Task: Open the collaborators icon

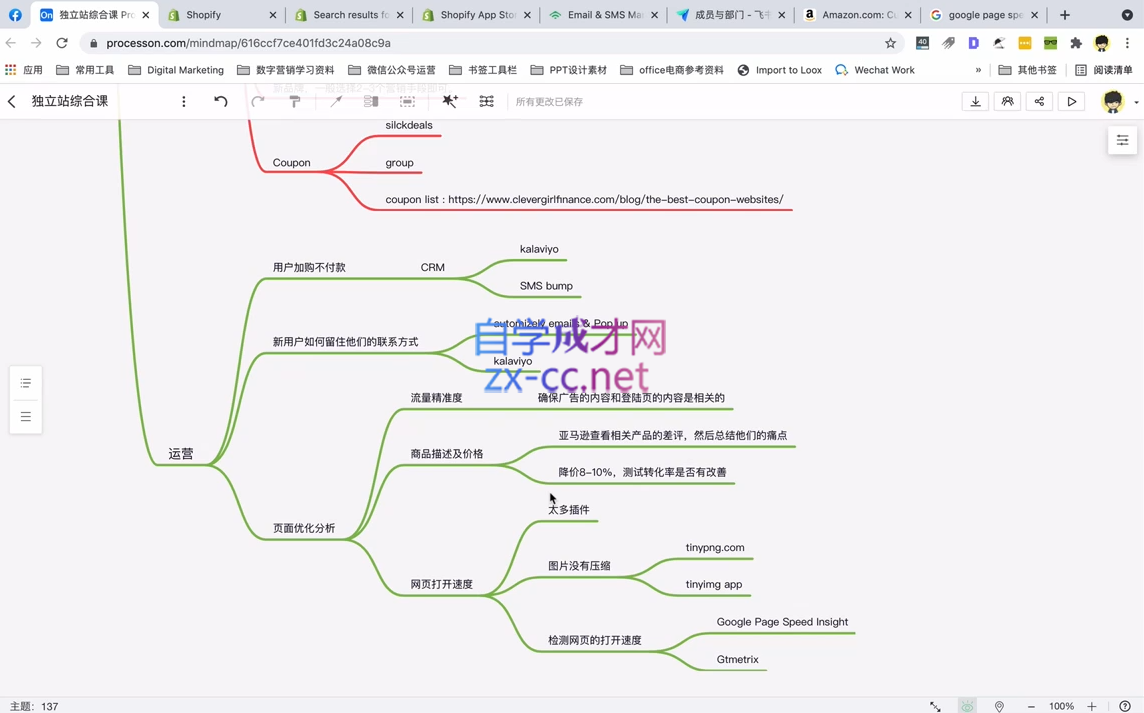Action: (x=1008, y=101)
